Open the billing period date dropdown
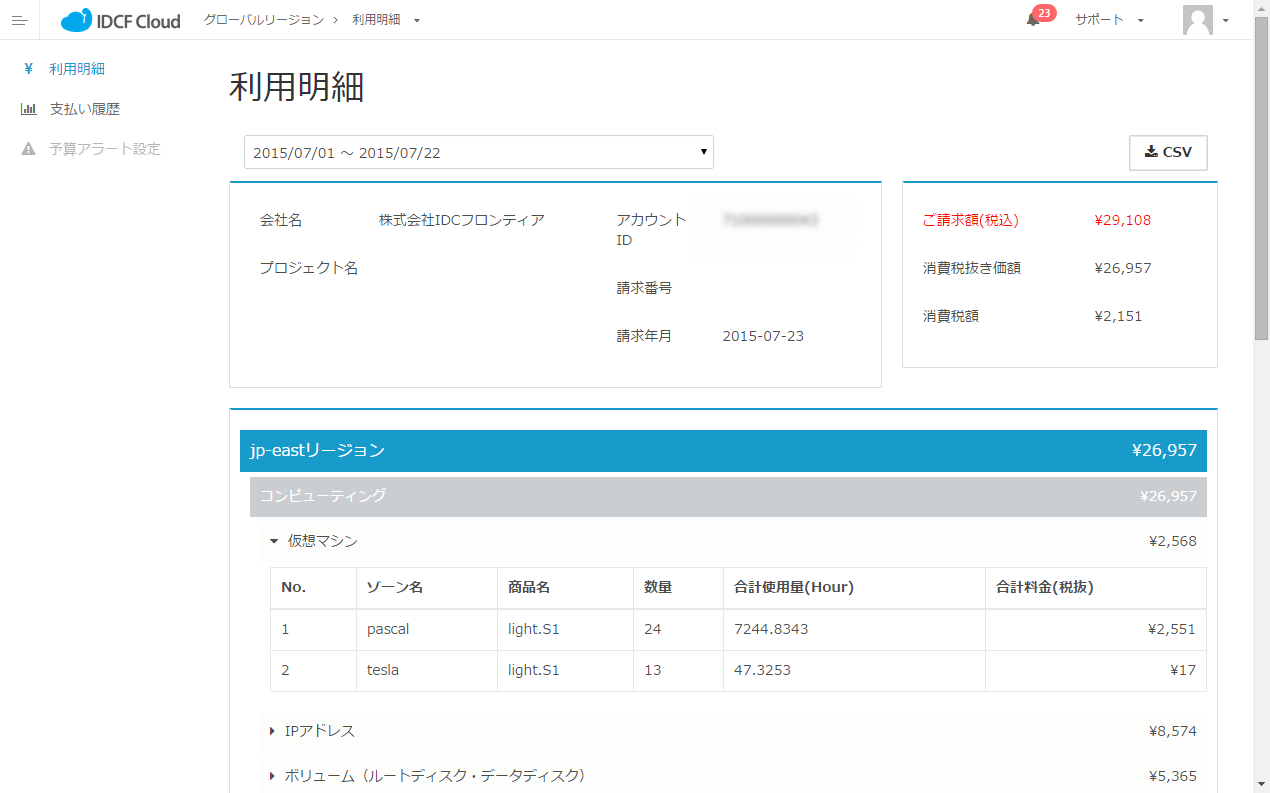The width and height of the screenshot is (1270, 793). coord(478,152)
